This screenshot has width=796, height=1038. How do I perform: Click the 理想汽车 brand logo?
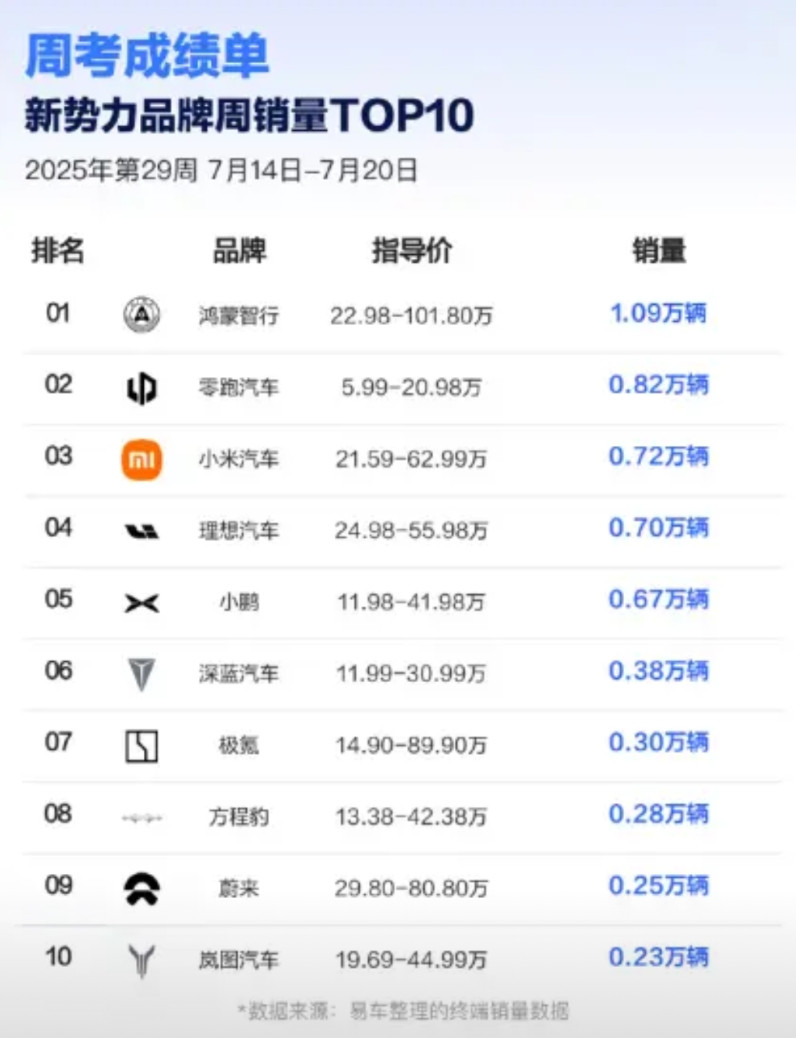tap(142, 531)
